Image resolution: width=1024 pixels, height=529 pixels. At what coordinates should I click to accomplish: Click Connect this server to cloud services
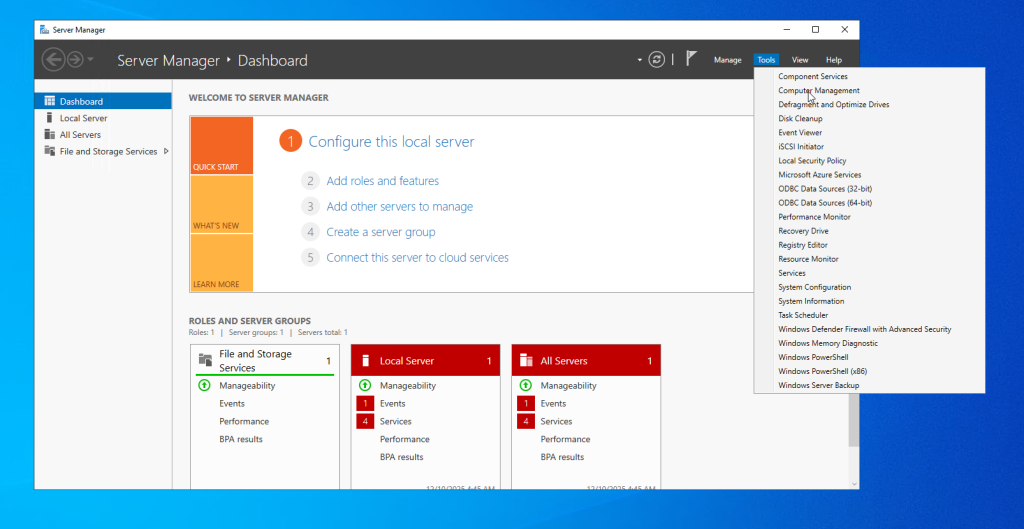[417, 257]
